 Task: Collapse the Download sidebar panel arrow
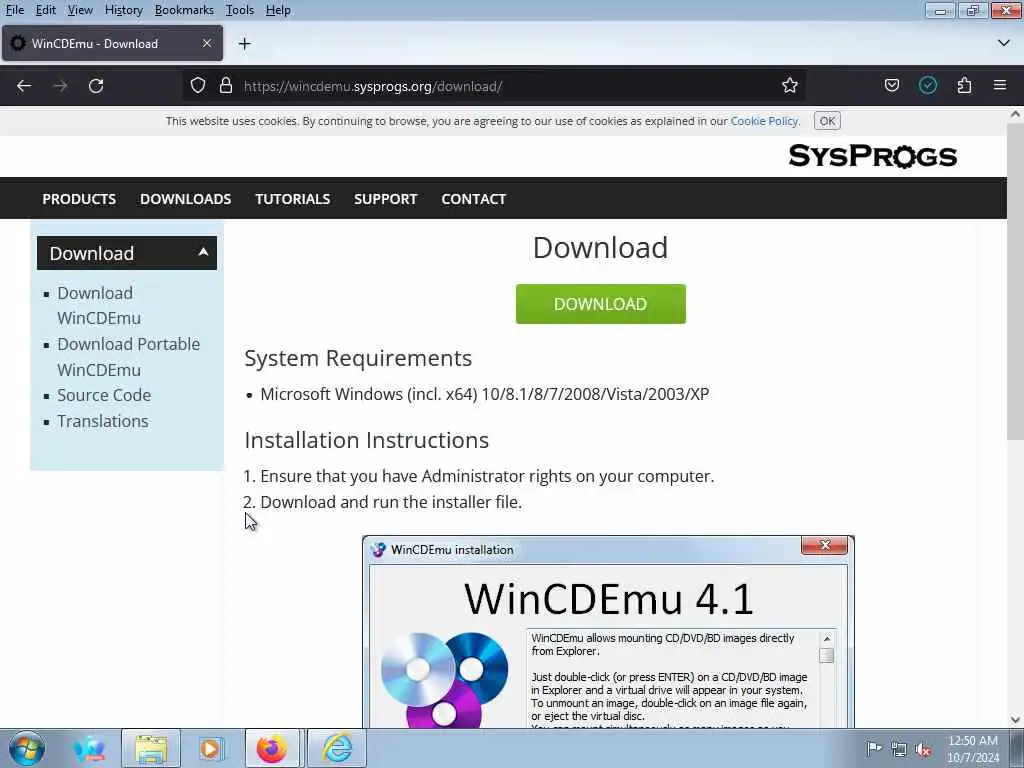tap(203, 252)
